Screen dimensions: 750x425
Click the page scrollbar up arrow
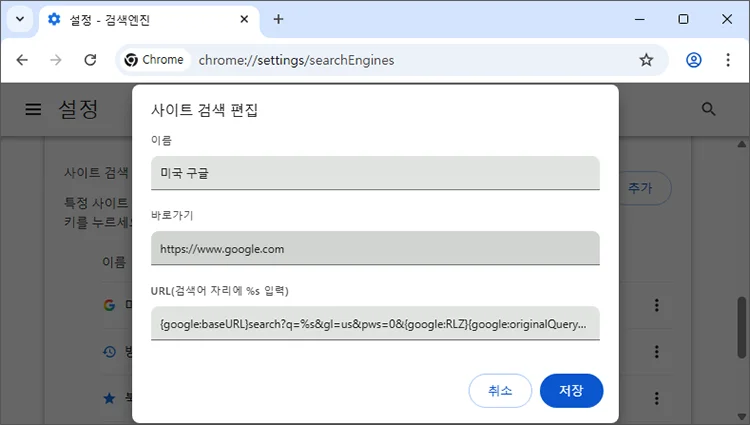pyautogui.click(x=741, y=144)
